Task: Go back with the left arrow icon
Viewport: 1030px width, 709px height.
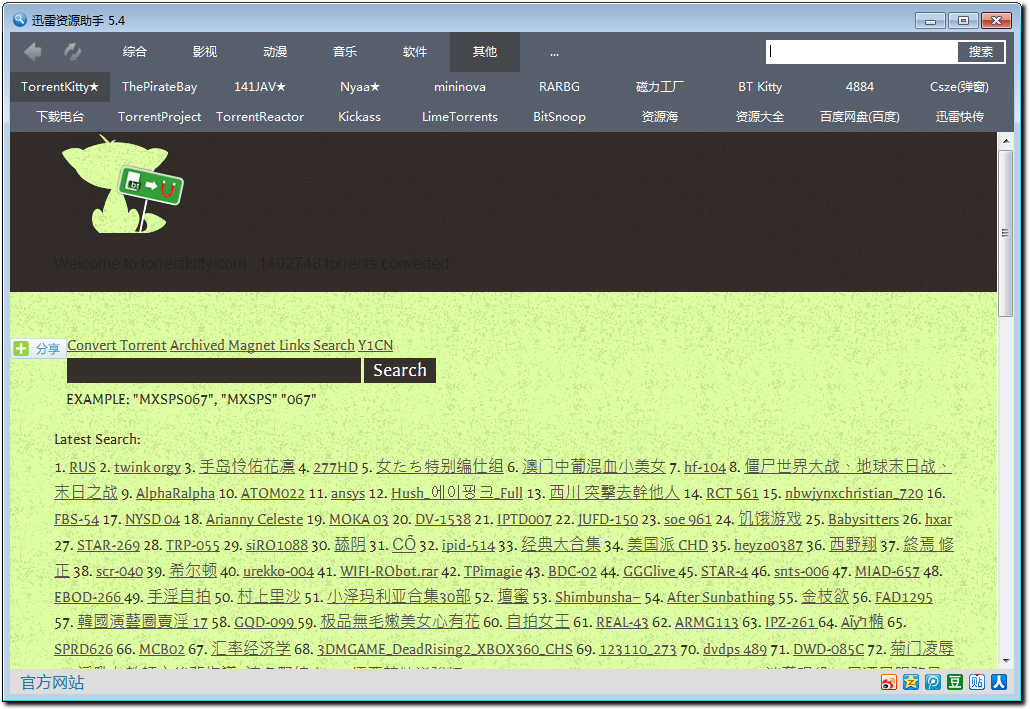Action: coord(32,52)
